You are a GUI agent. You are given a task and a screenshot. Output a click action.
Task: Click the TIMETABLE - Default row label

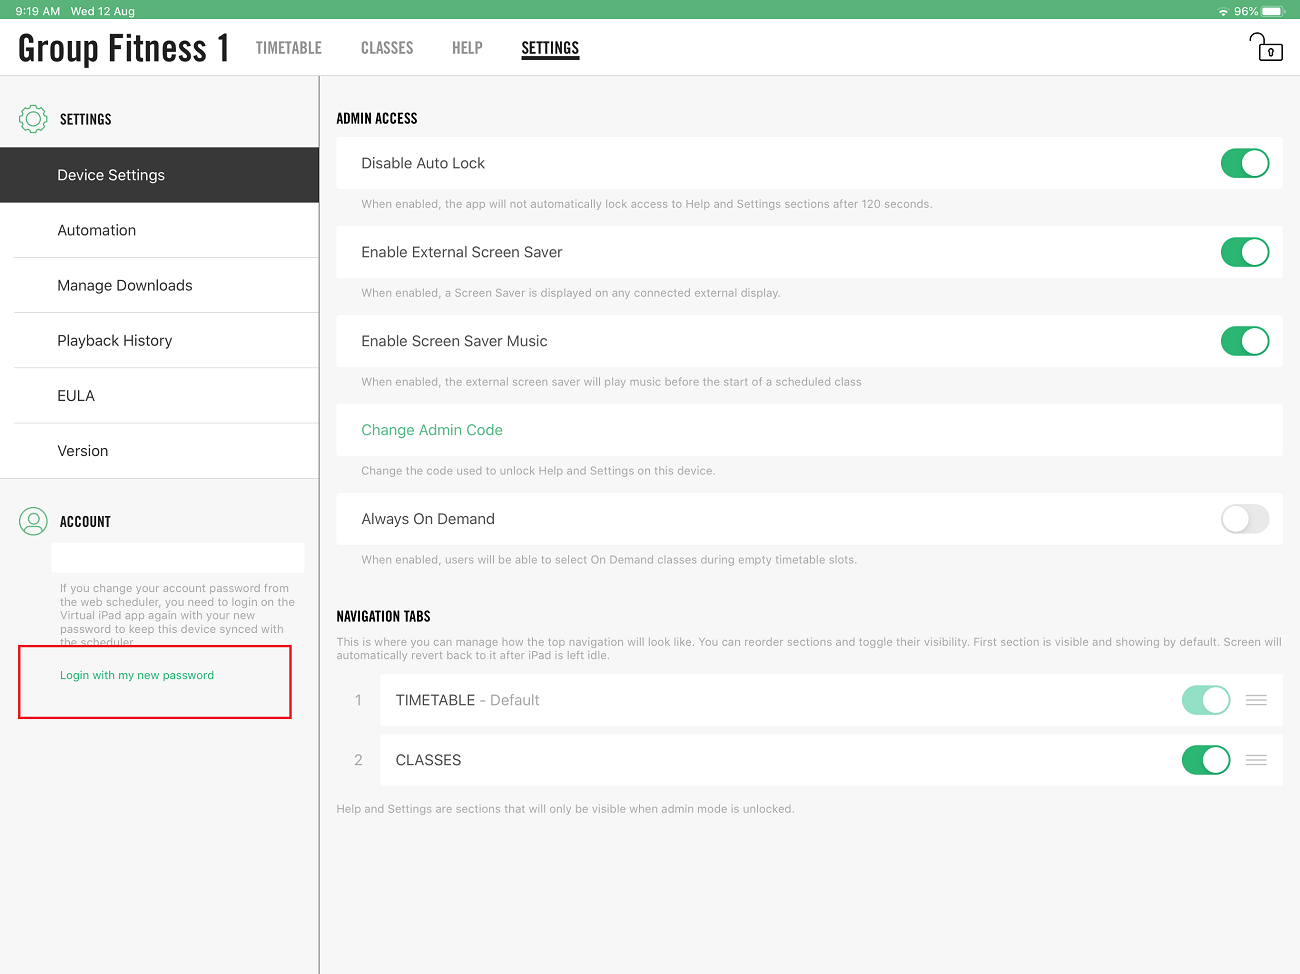click(x=467, y=700)
